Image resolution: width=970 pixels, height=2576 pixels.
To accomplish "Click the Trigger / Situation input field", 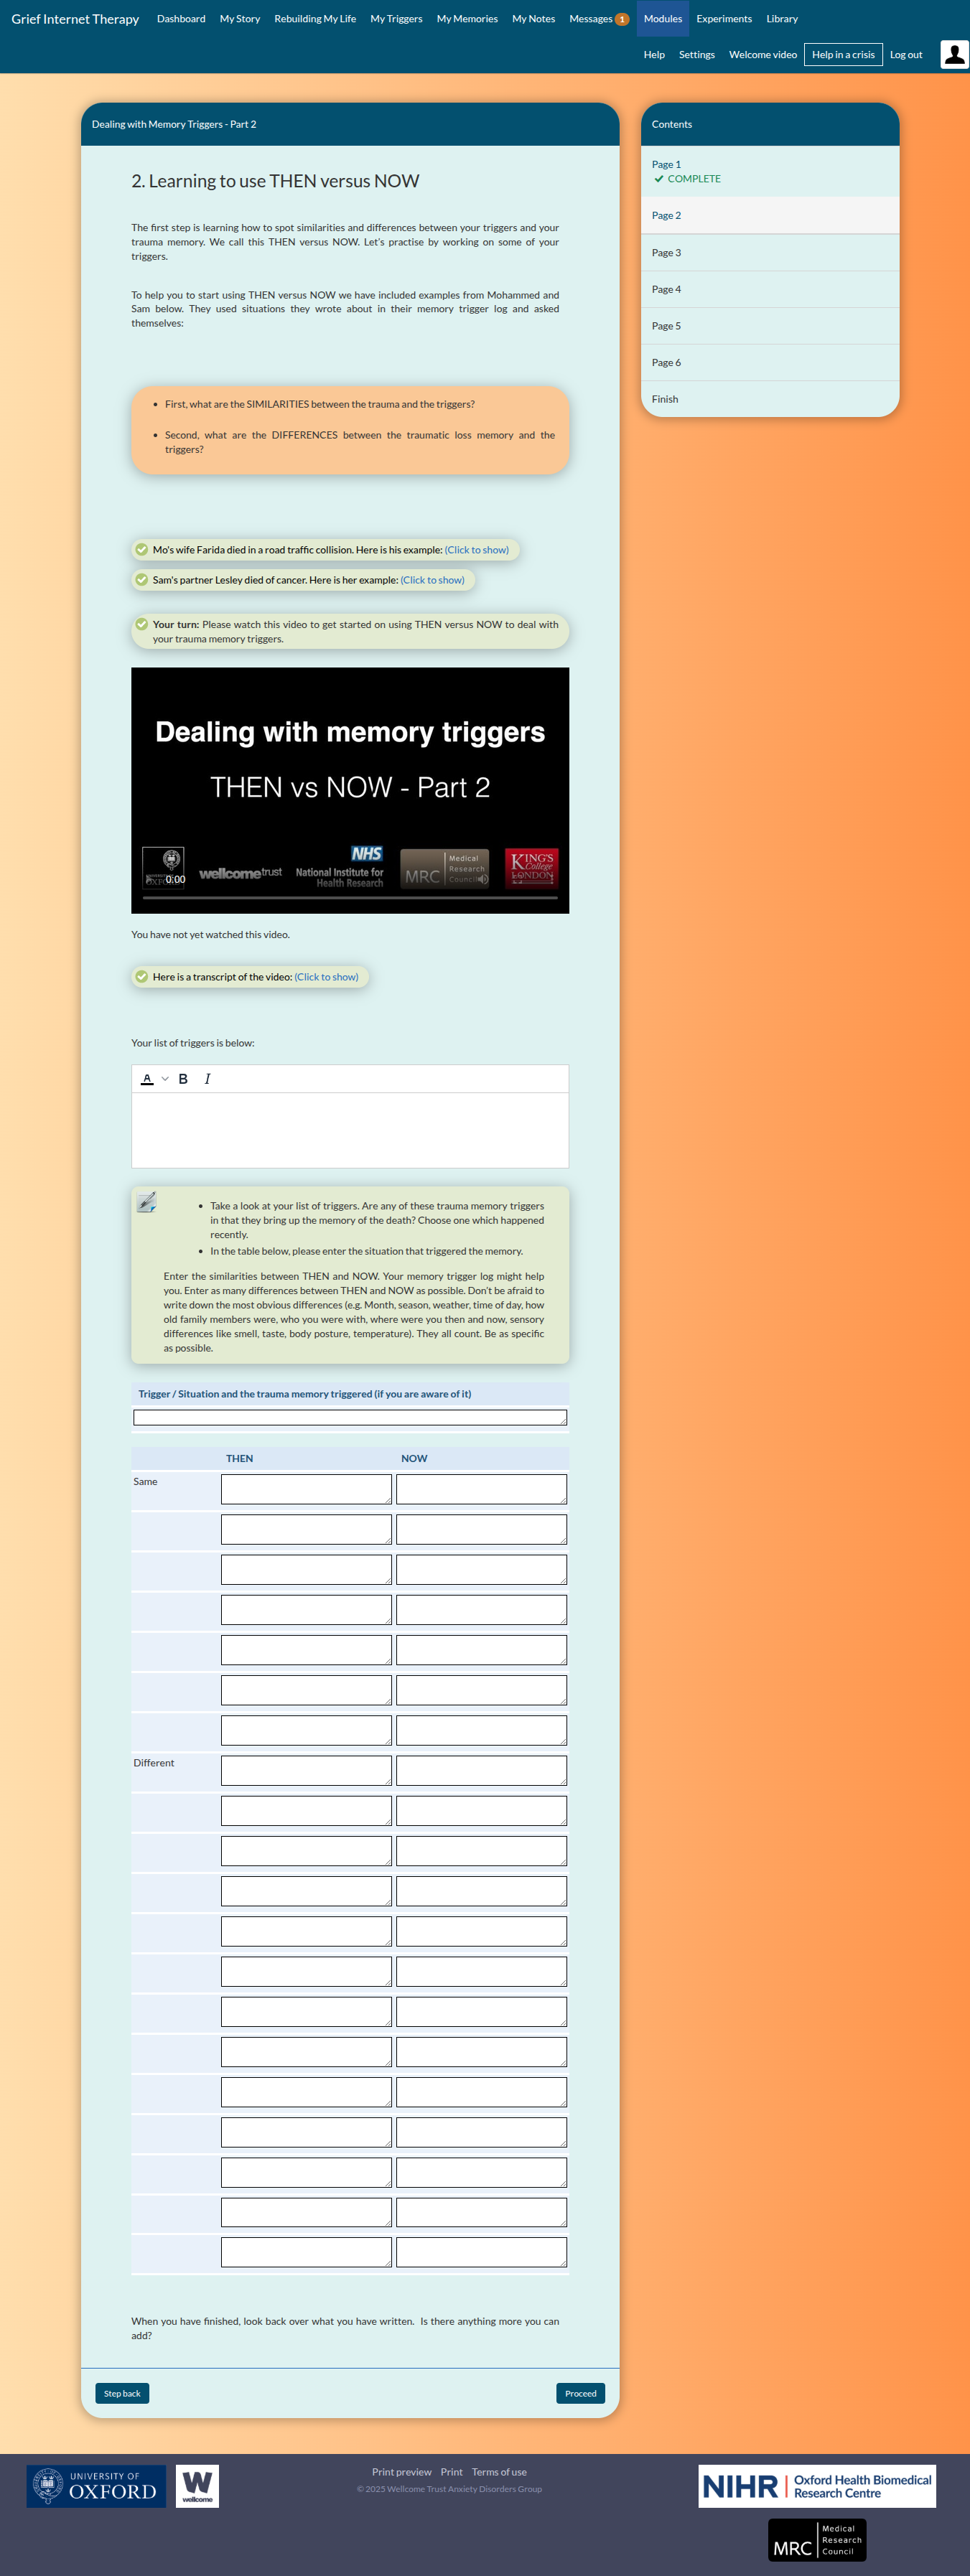I will click(x=349, y=1417).
